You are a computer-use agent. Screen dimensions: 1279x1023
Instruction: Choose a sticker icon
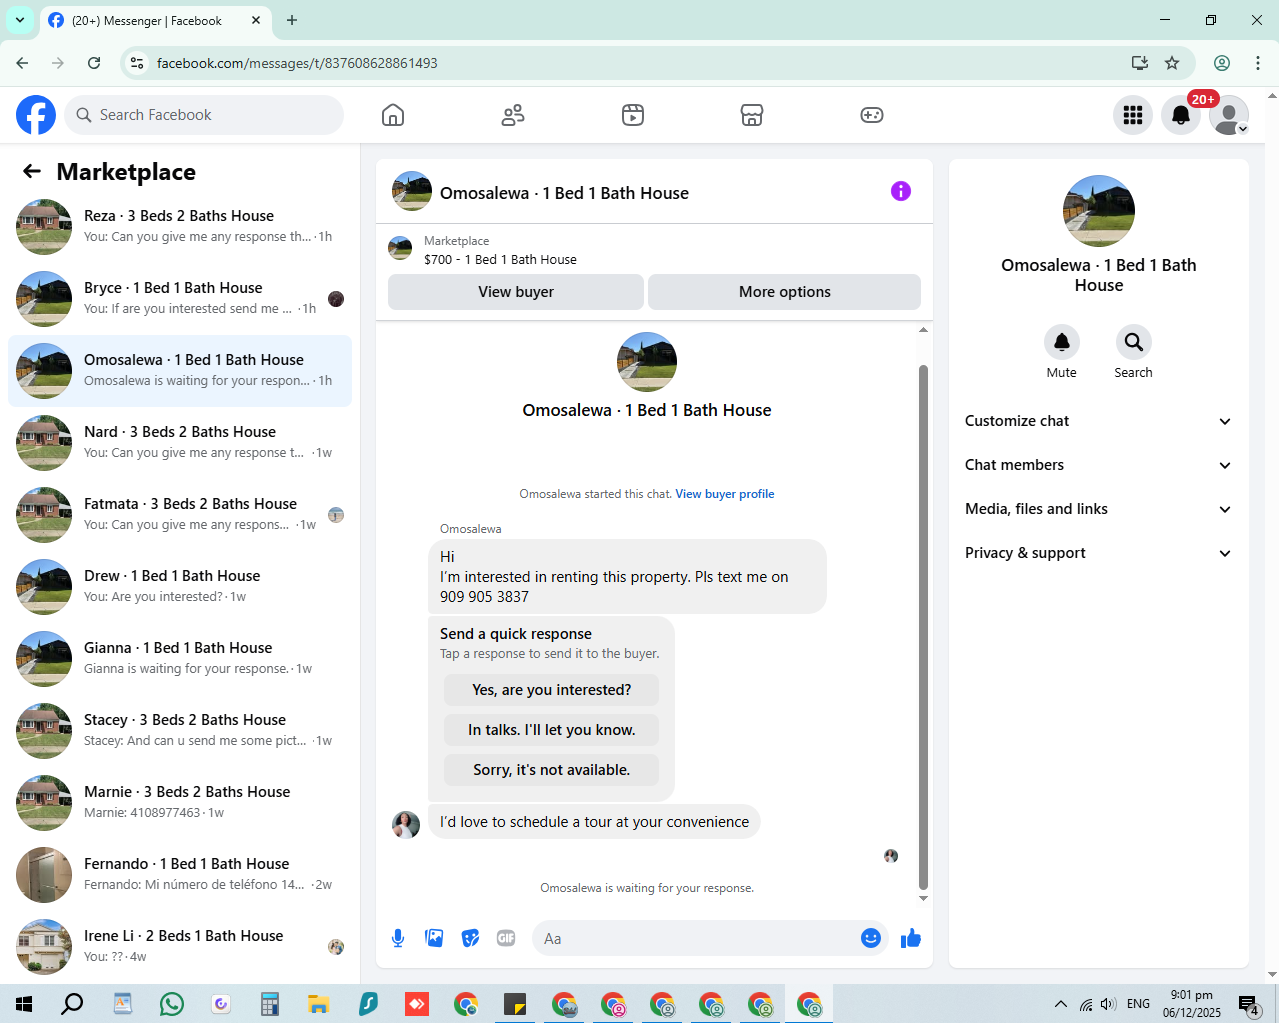470,938
